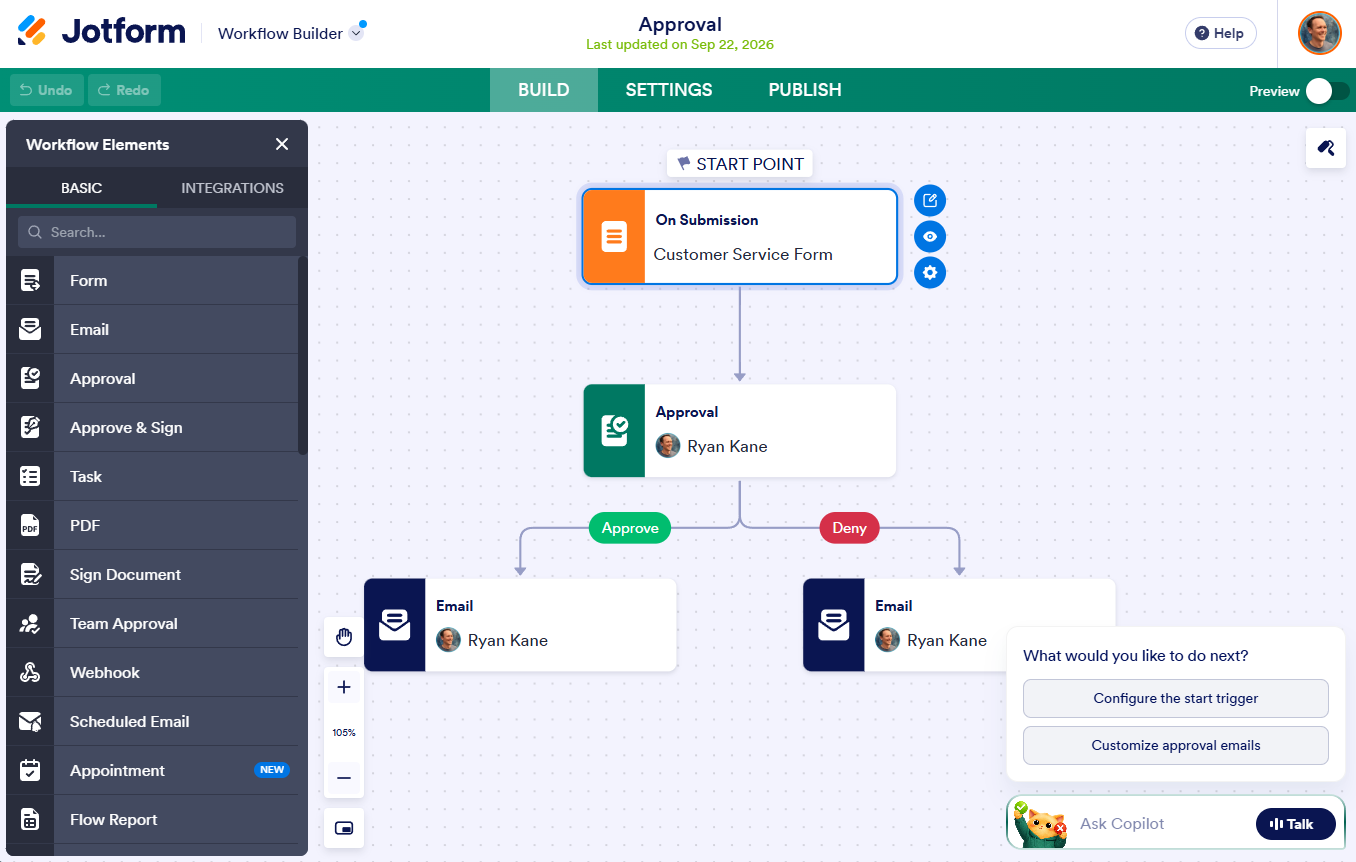This screenshot has height=862, width=1356.
Task: Click the green icon on the Approval node
Action: (614, 431)
